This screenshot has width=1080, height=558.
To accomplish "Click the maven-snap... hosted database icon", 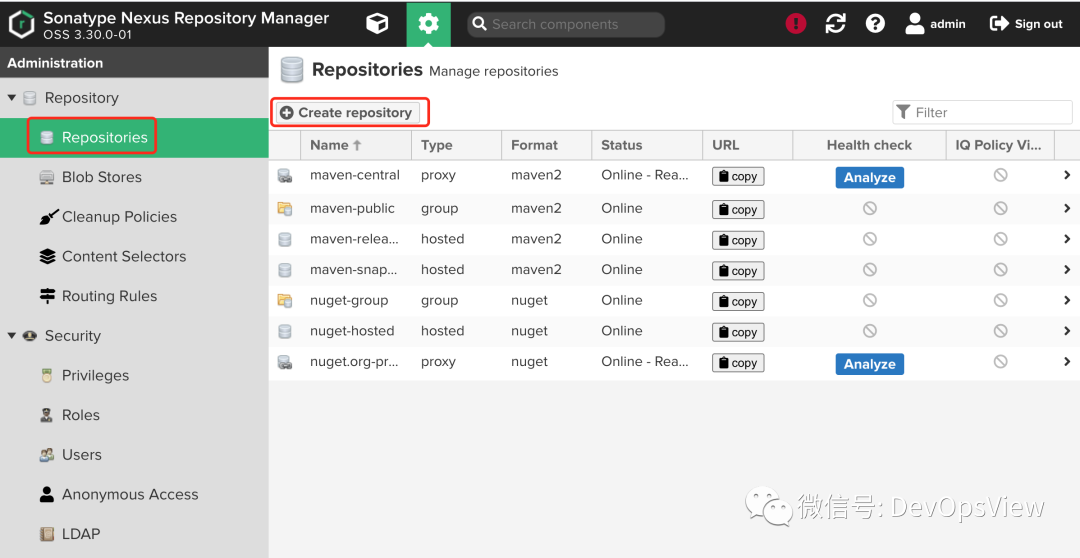I will tap(284, 270).
